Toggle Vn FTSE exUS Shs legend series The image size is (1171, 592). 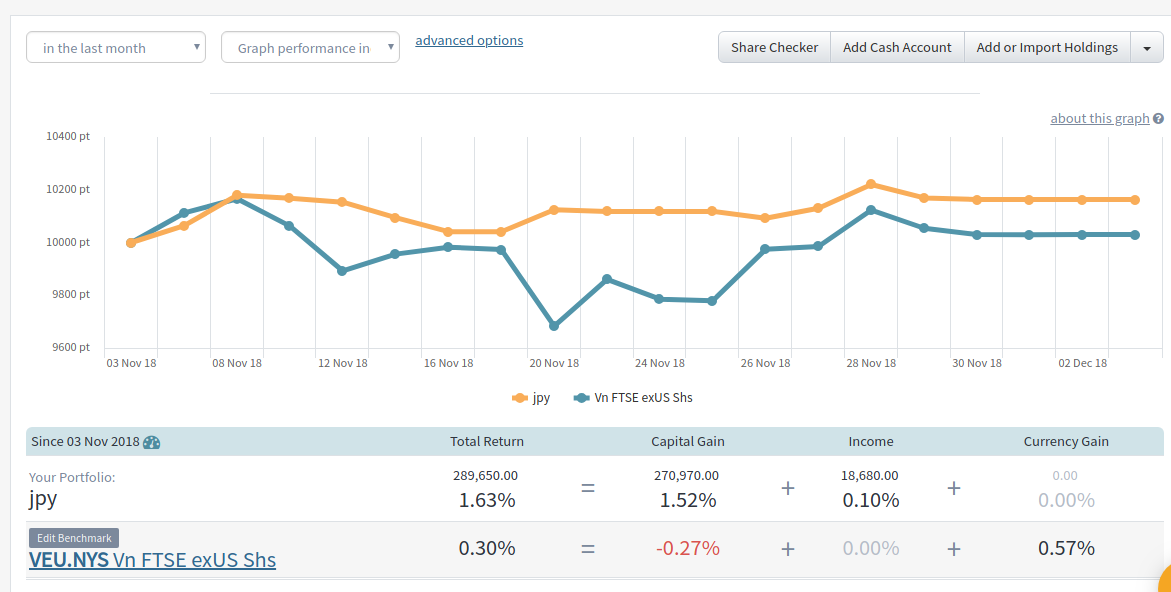(x=633, y=398)
